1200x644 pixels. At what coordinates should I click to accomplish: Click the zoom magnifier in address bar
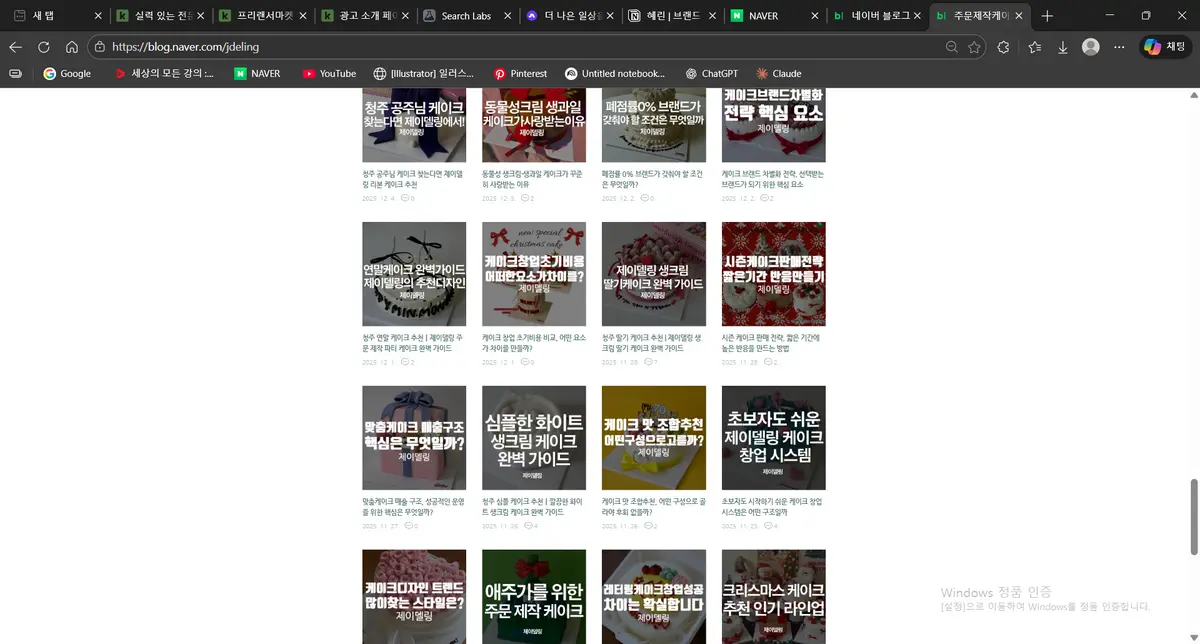[951, 47]
